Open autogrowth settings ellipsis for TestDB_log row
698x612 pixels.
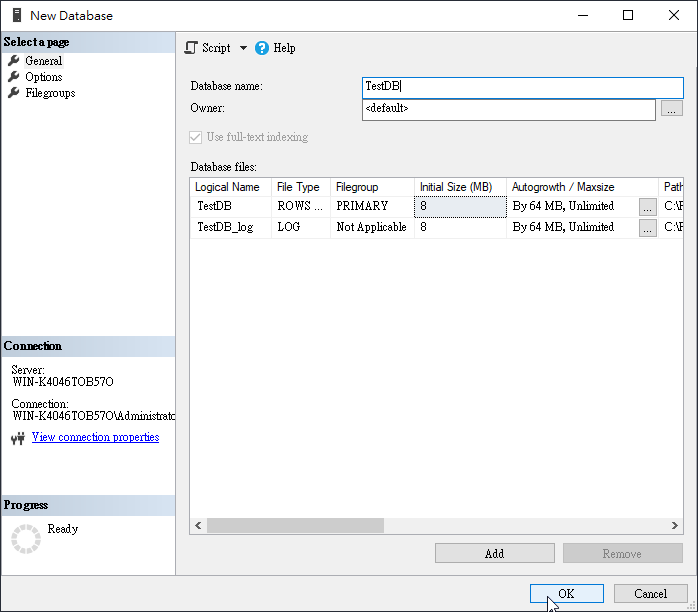click(x=648, y=228)
